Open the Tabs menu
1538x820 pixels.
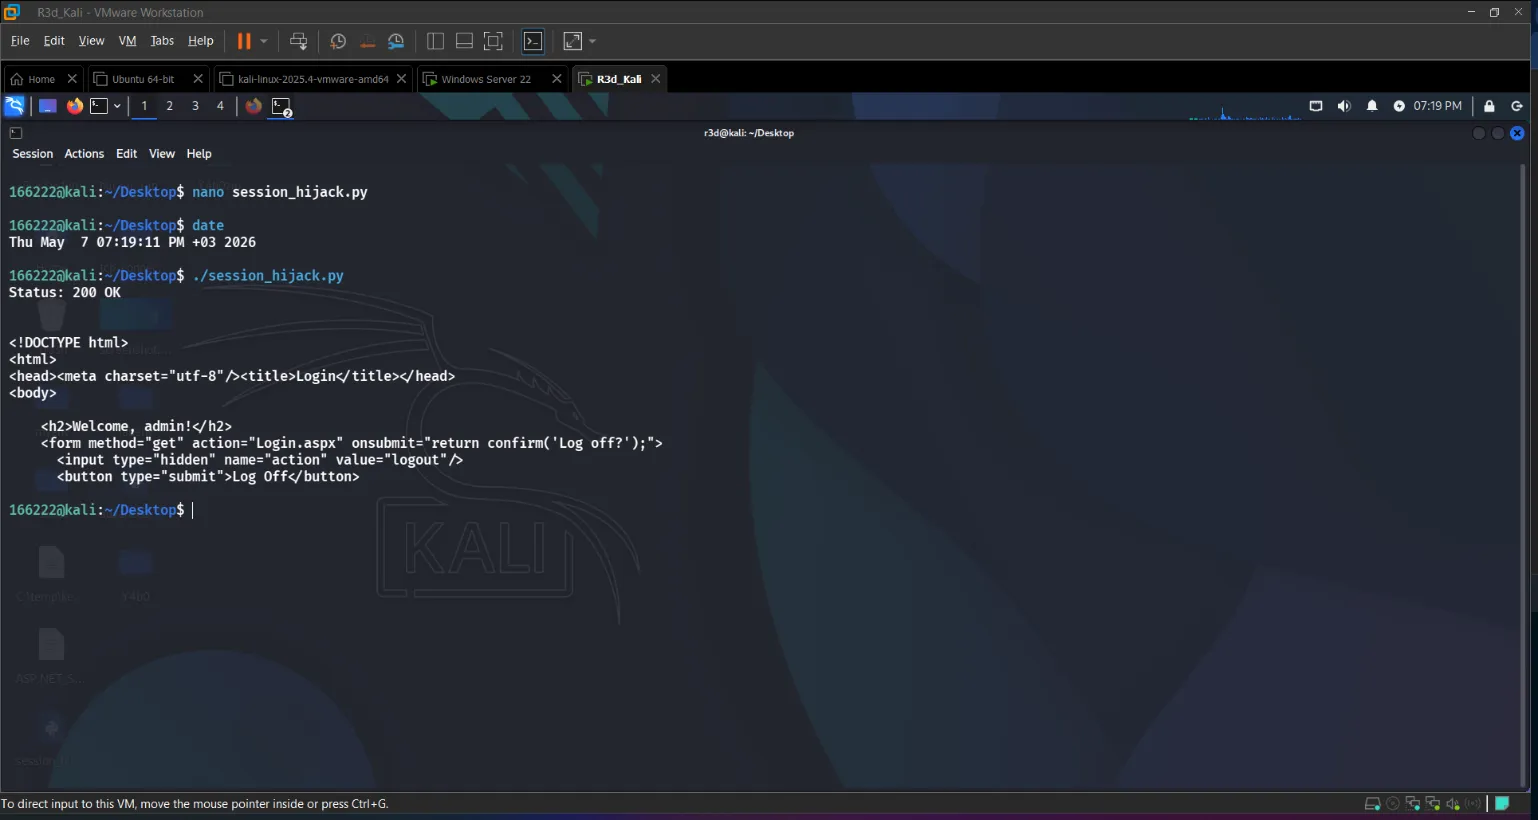[x=162, y=41]
